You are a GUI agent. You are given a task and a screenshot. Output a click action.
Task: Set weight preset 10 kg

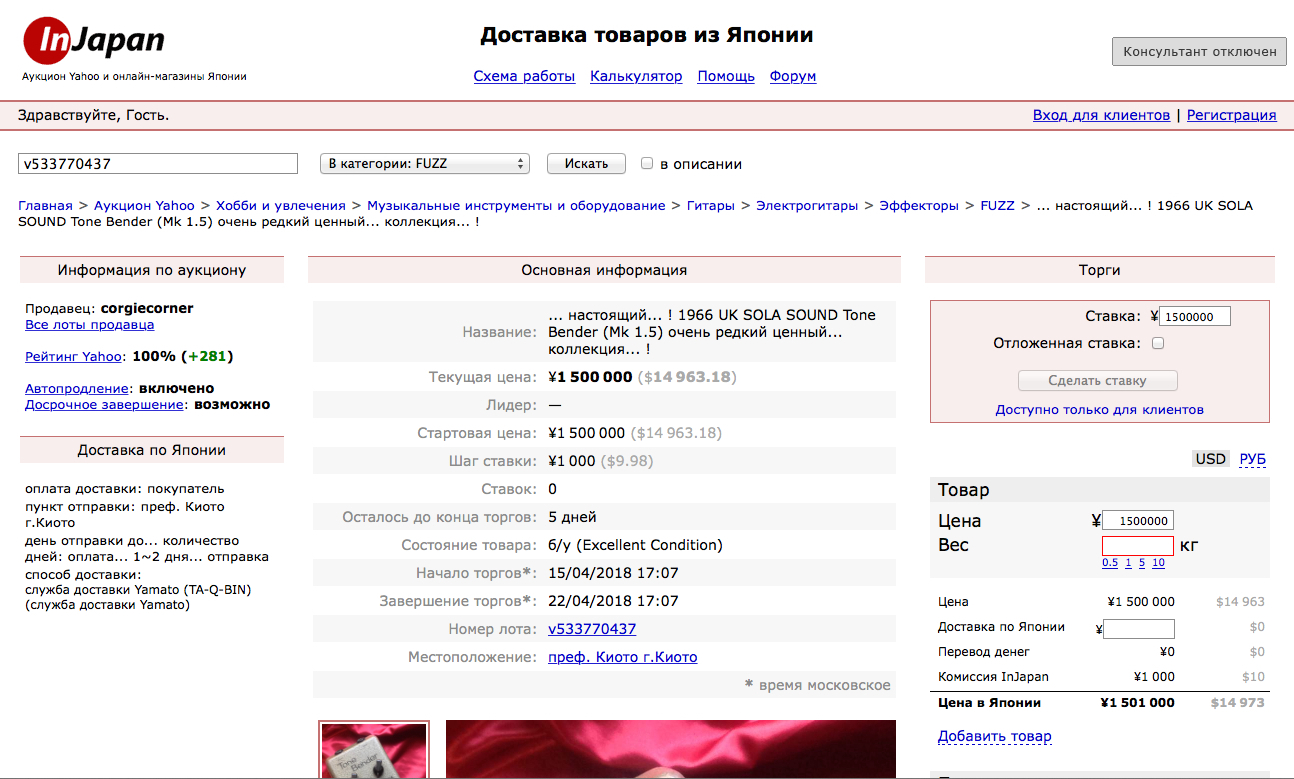pyautogui.click(x=1158, y=563)
